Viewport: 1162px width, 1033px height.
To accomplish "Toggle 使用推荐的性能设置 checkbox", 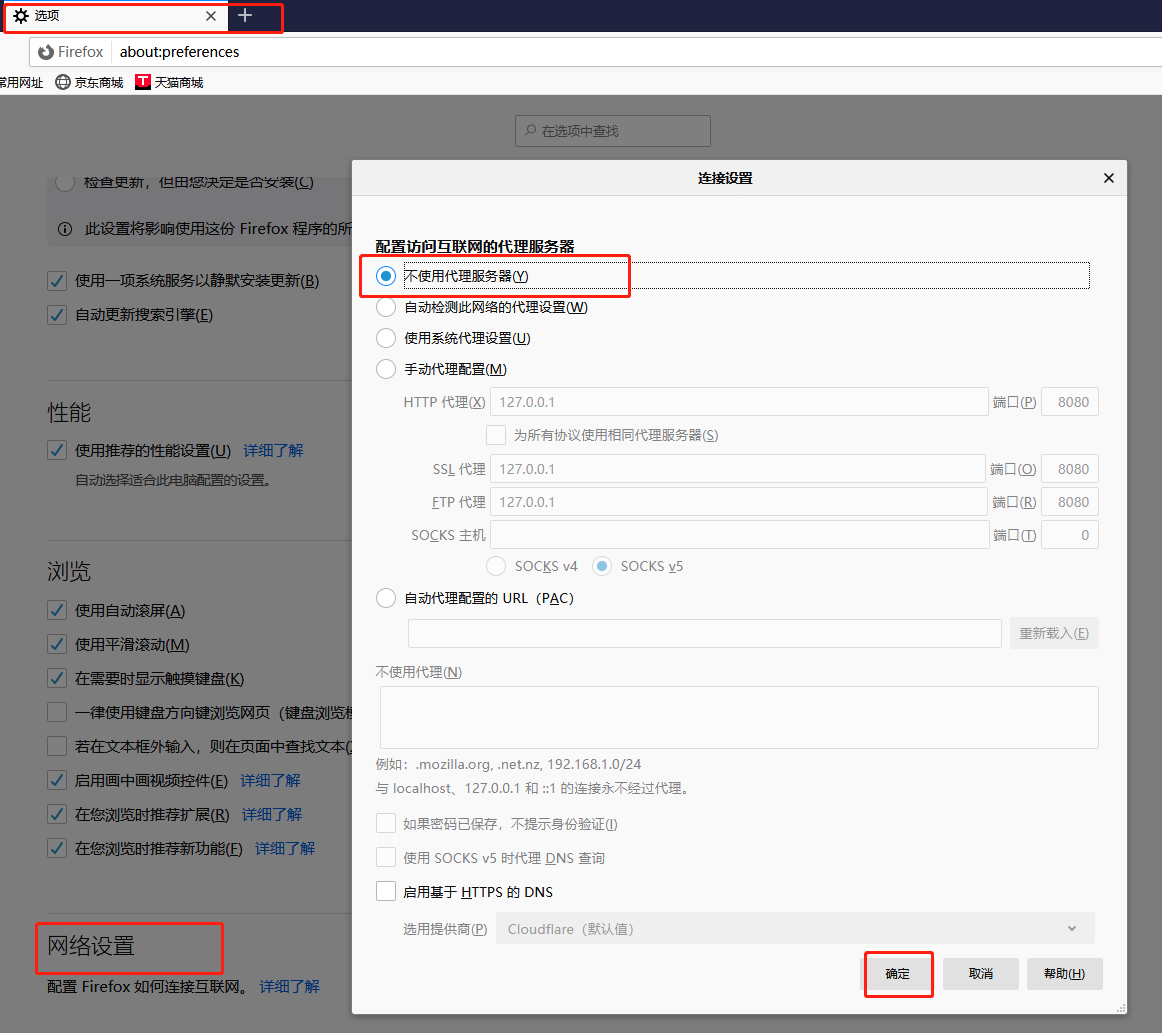I will (x=57, y=451).
